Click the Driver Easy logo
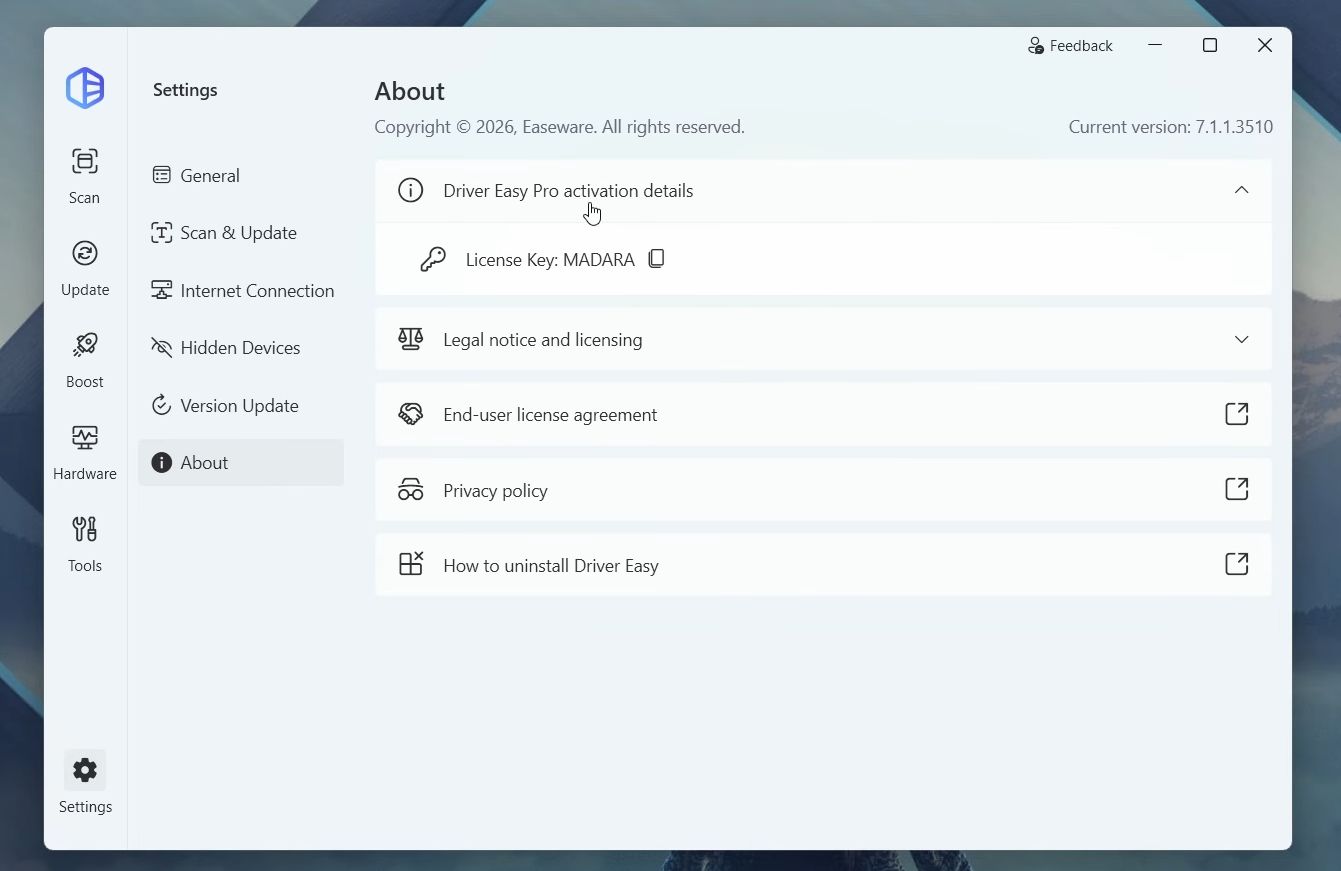 [x=85, y=88]
